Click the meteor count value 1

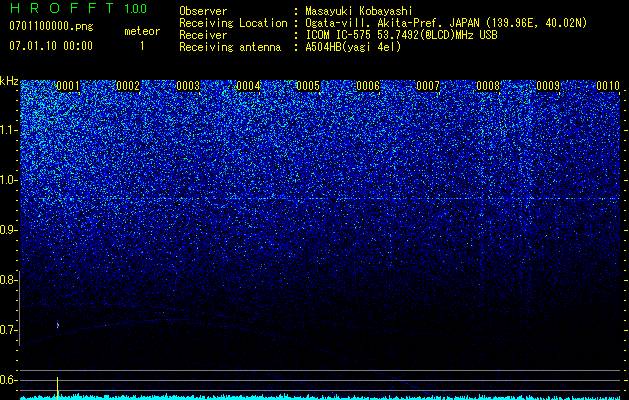tap(142, 46)
